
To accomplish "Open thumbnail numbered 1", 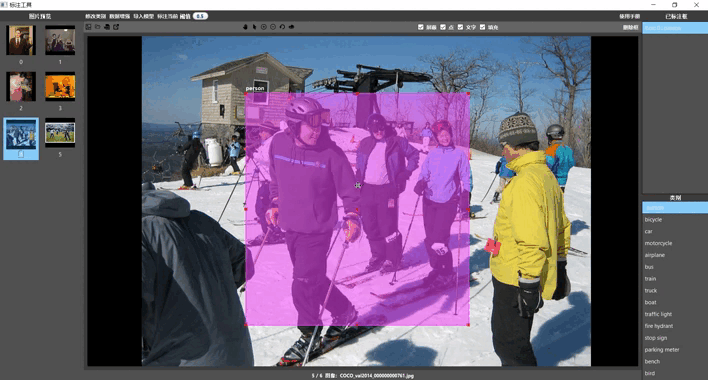I will coord(60,40).
